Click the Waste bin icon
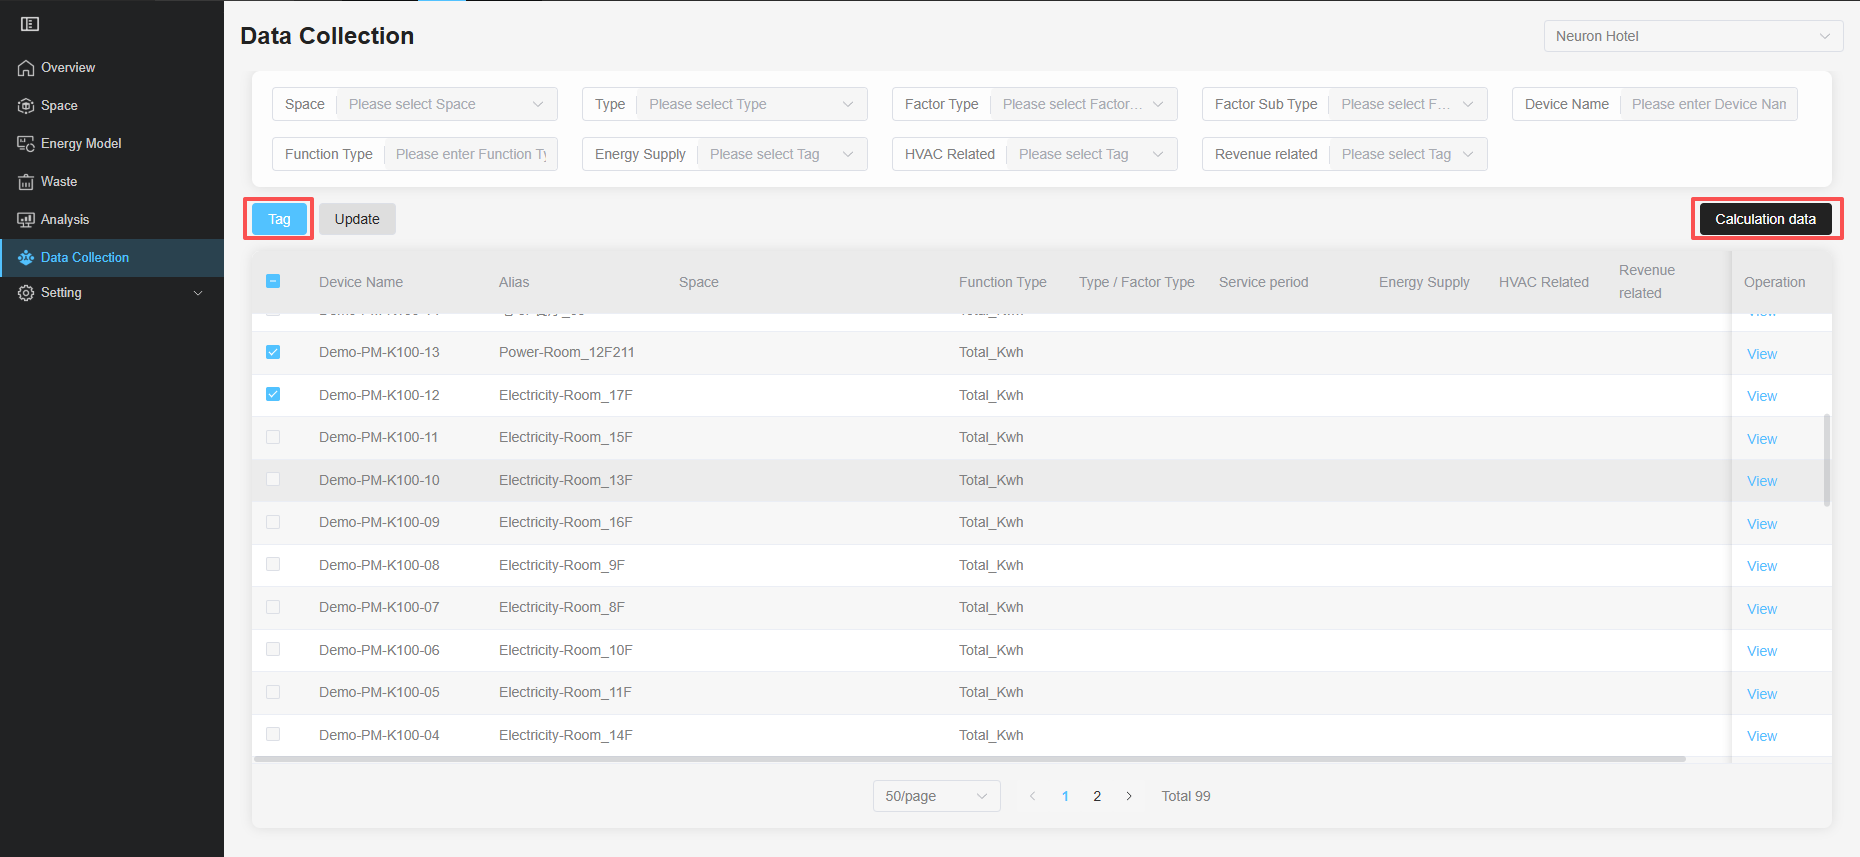 pos(26,182)
